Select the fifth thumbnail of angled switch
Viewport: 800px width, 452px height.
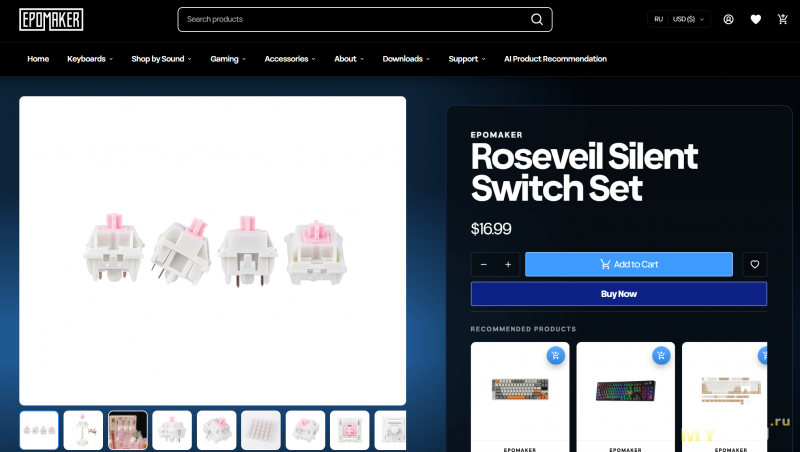pos(216,430)
